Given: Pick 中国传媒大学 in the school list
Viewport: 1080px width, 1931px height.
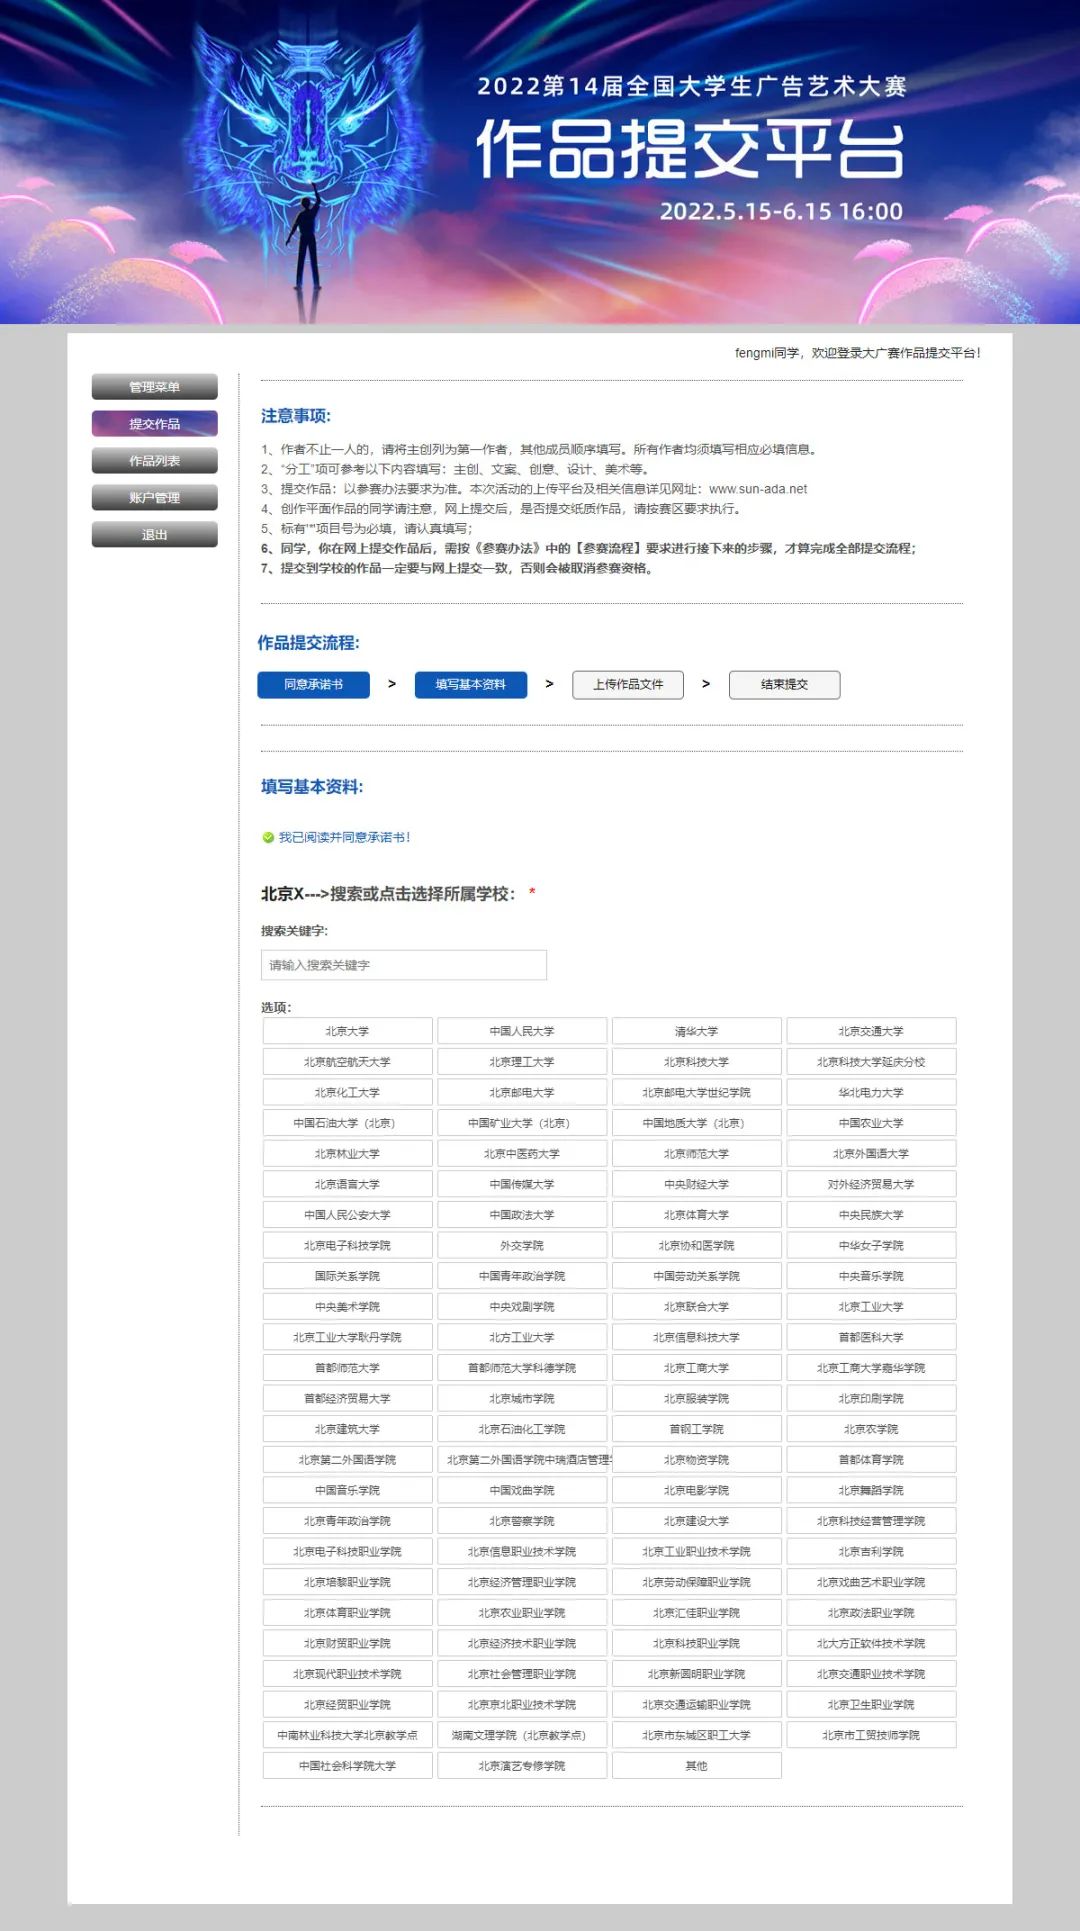Looking at the screenshot, I should [521, 1184].
